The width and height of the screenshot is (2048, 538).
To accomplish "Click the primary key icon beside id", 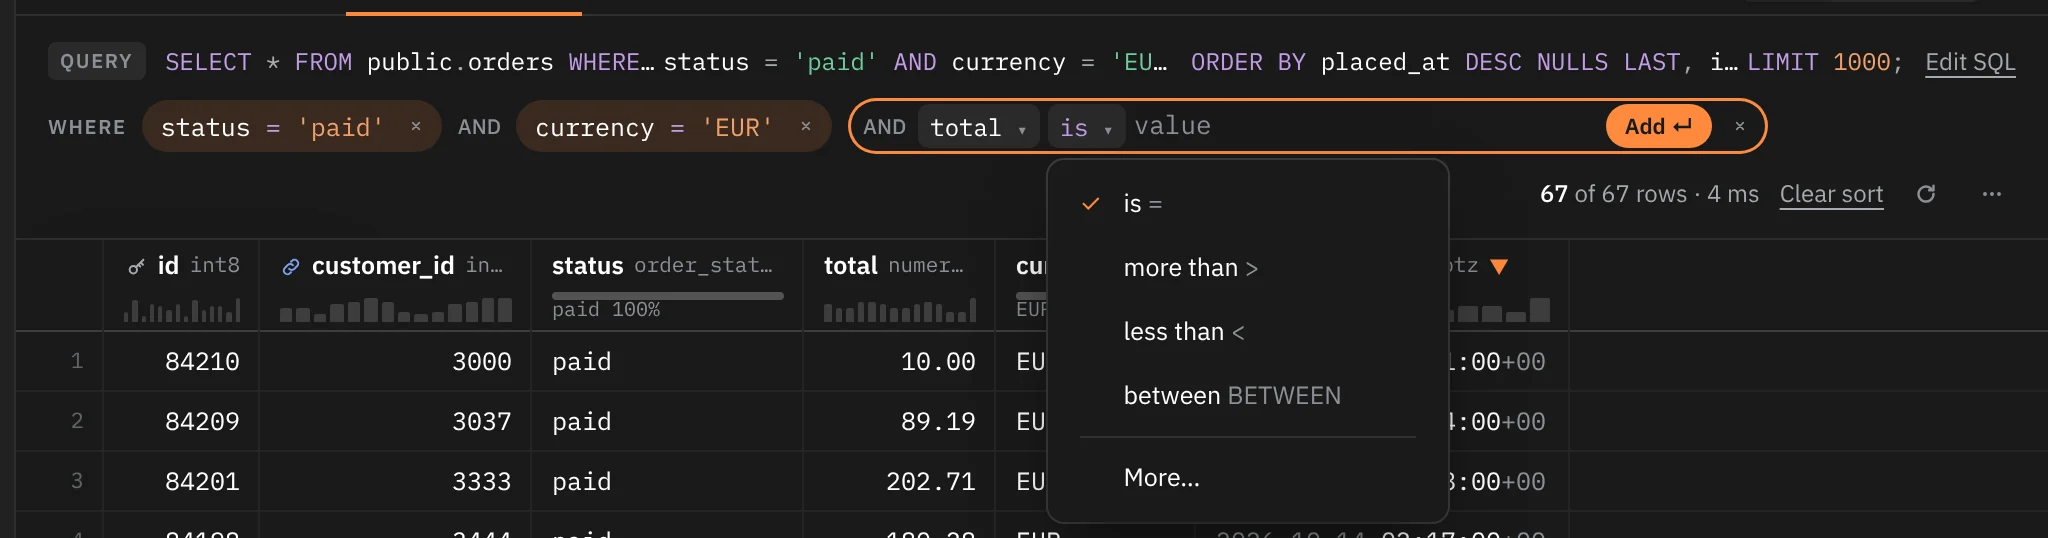I will pyautogui.click(x=137, y=267).
